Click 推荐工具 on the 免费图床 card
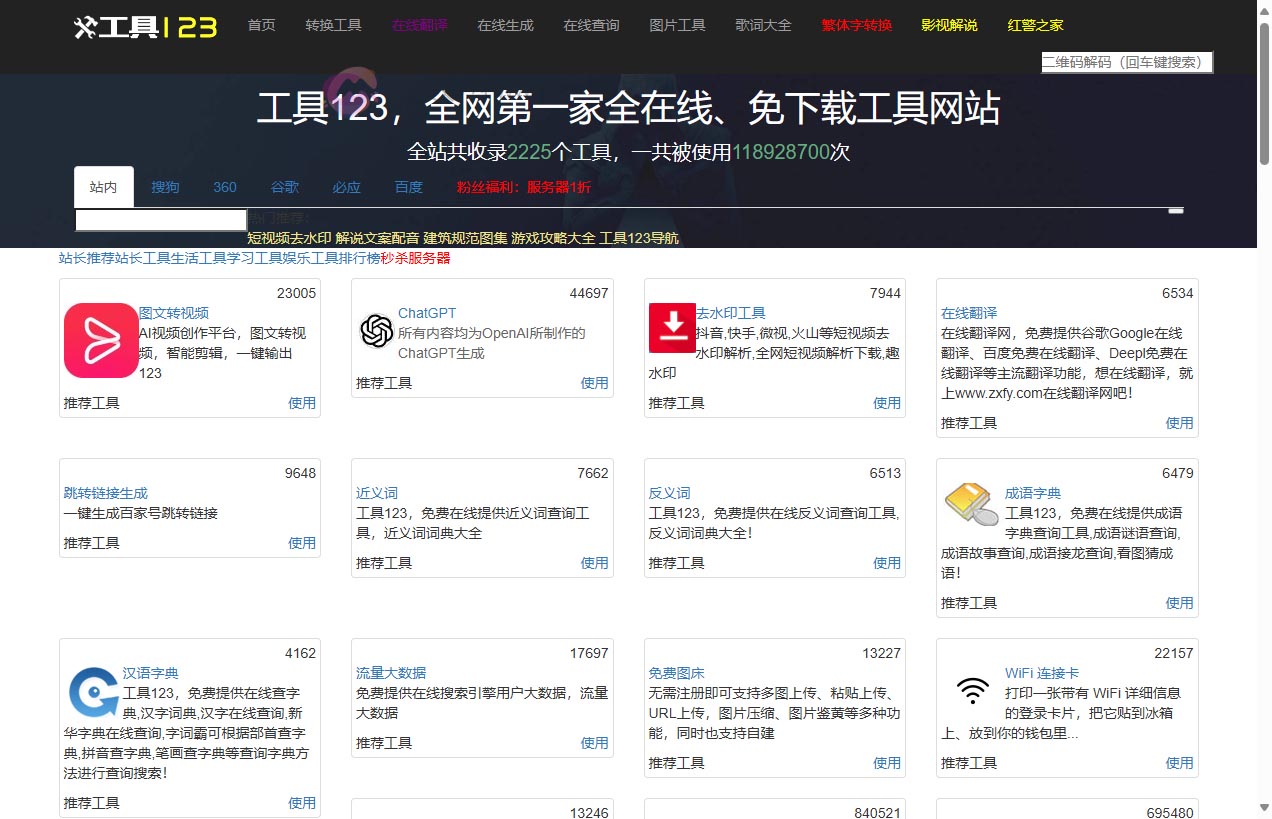 [x=676, y=762]
